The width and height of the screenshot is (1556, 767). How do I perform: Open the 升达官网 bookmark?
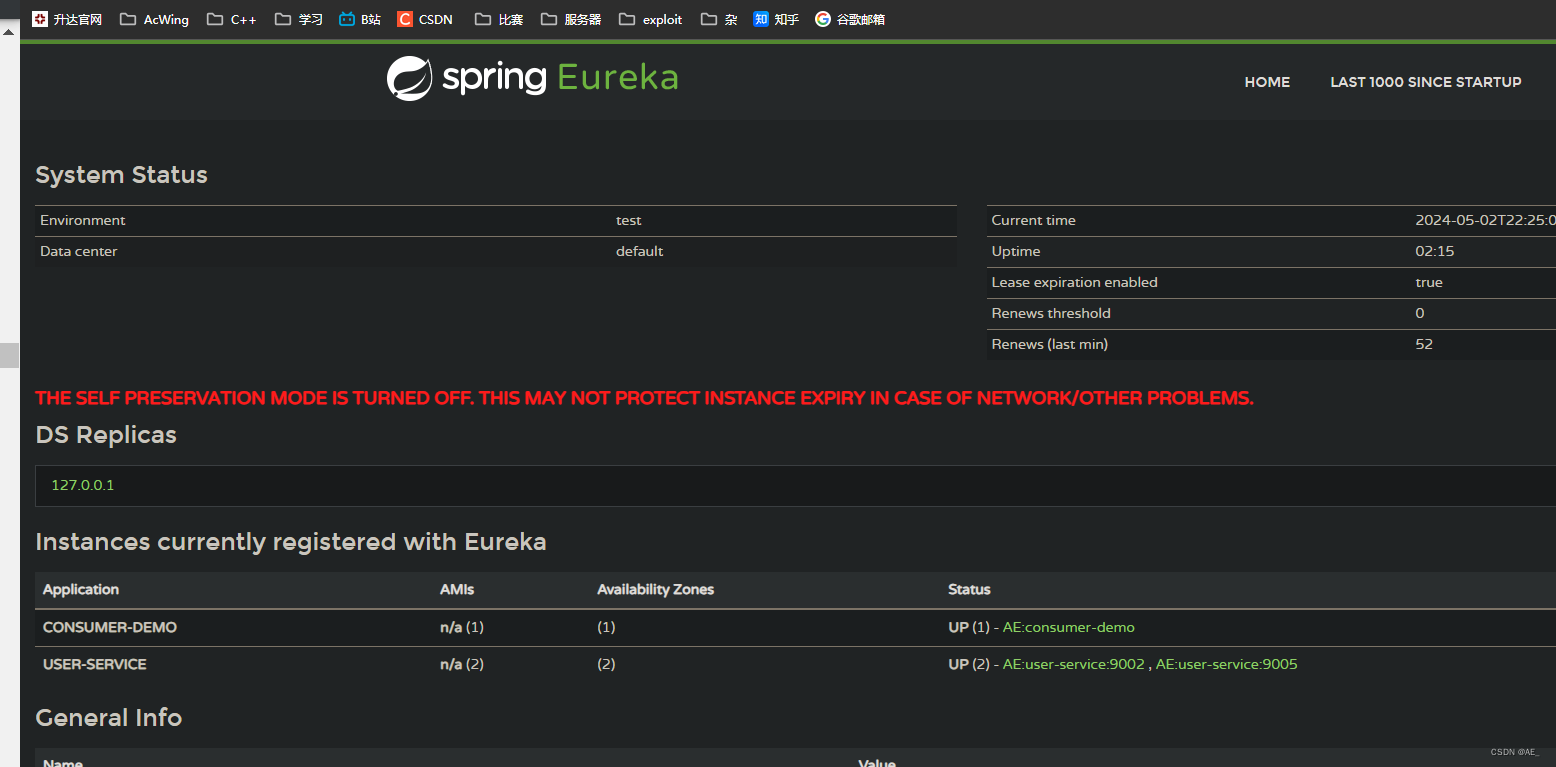pos(67,19)
